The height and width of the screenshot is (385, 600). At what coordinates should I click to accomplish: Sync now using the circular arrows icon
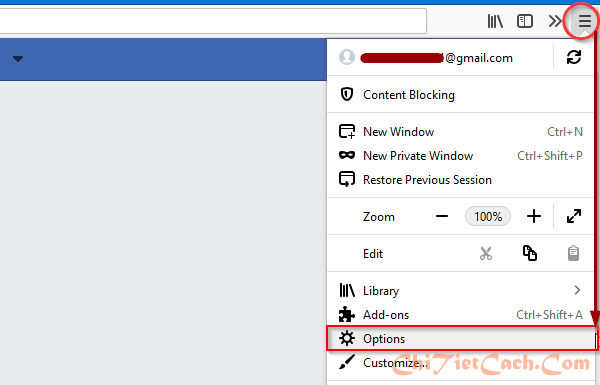574,57
